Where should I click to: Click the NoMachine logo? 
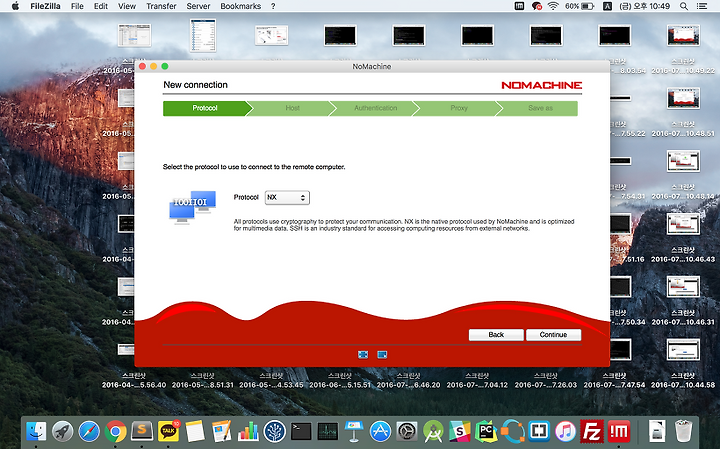point(541,85)
